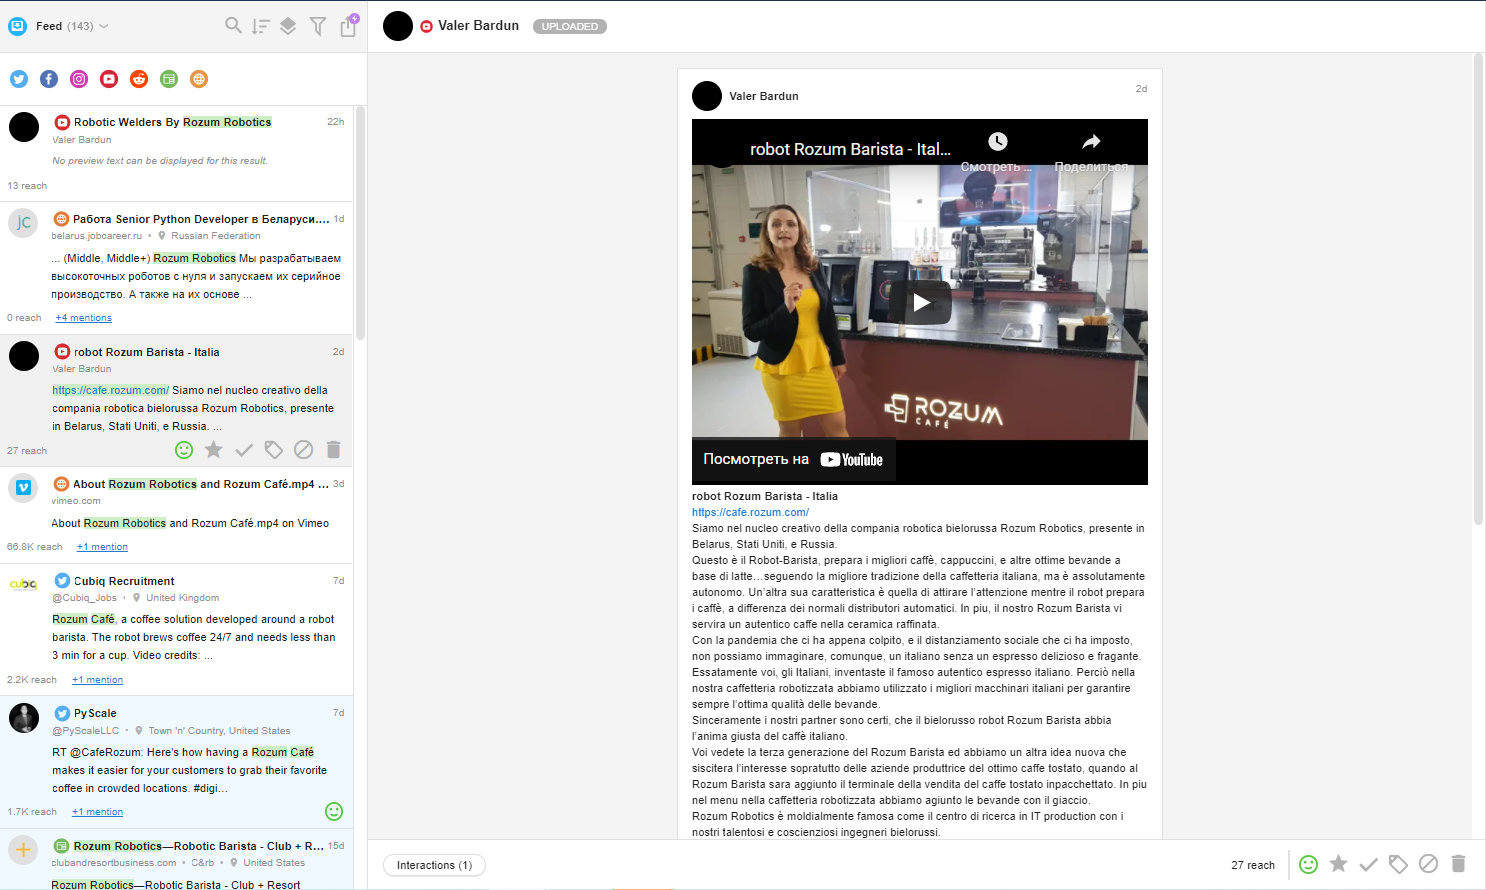The height and width of the screenshot is (890, 1486).
Task: Set sentiment in bottom action bar
Action: tap(1308, 864)
